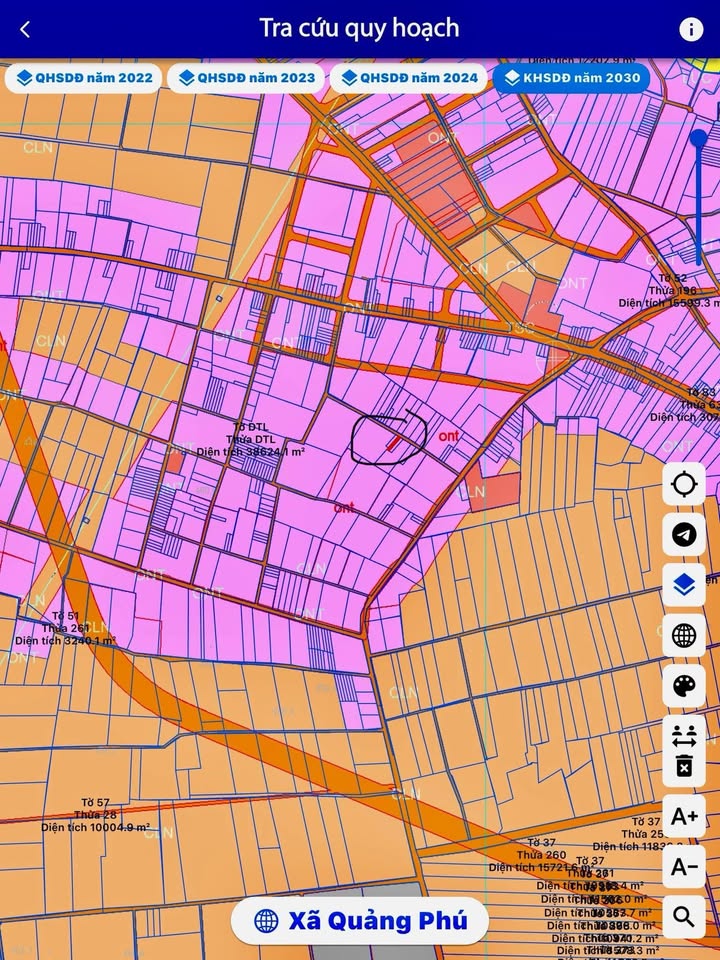This screenshot has width=720, height=960.
Task: Go back with the top-left arrow
Action: pyautogui.click(x=25, y=29)
